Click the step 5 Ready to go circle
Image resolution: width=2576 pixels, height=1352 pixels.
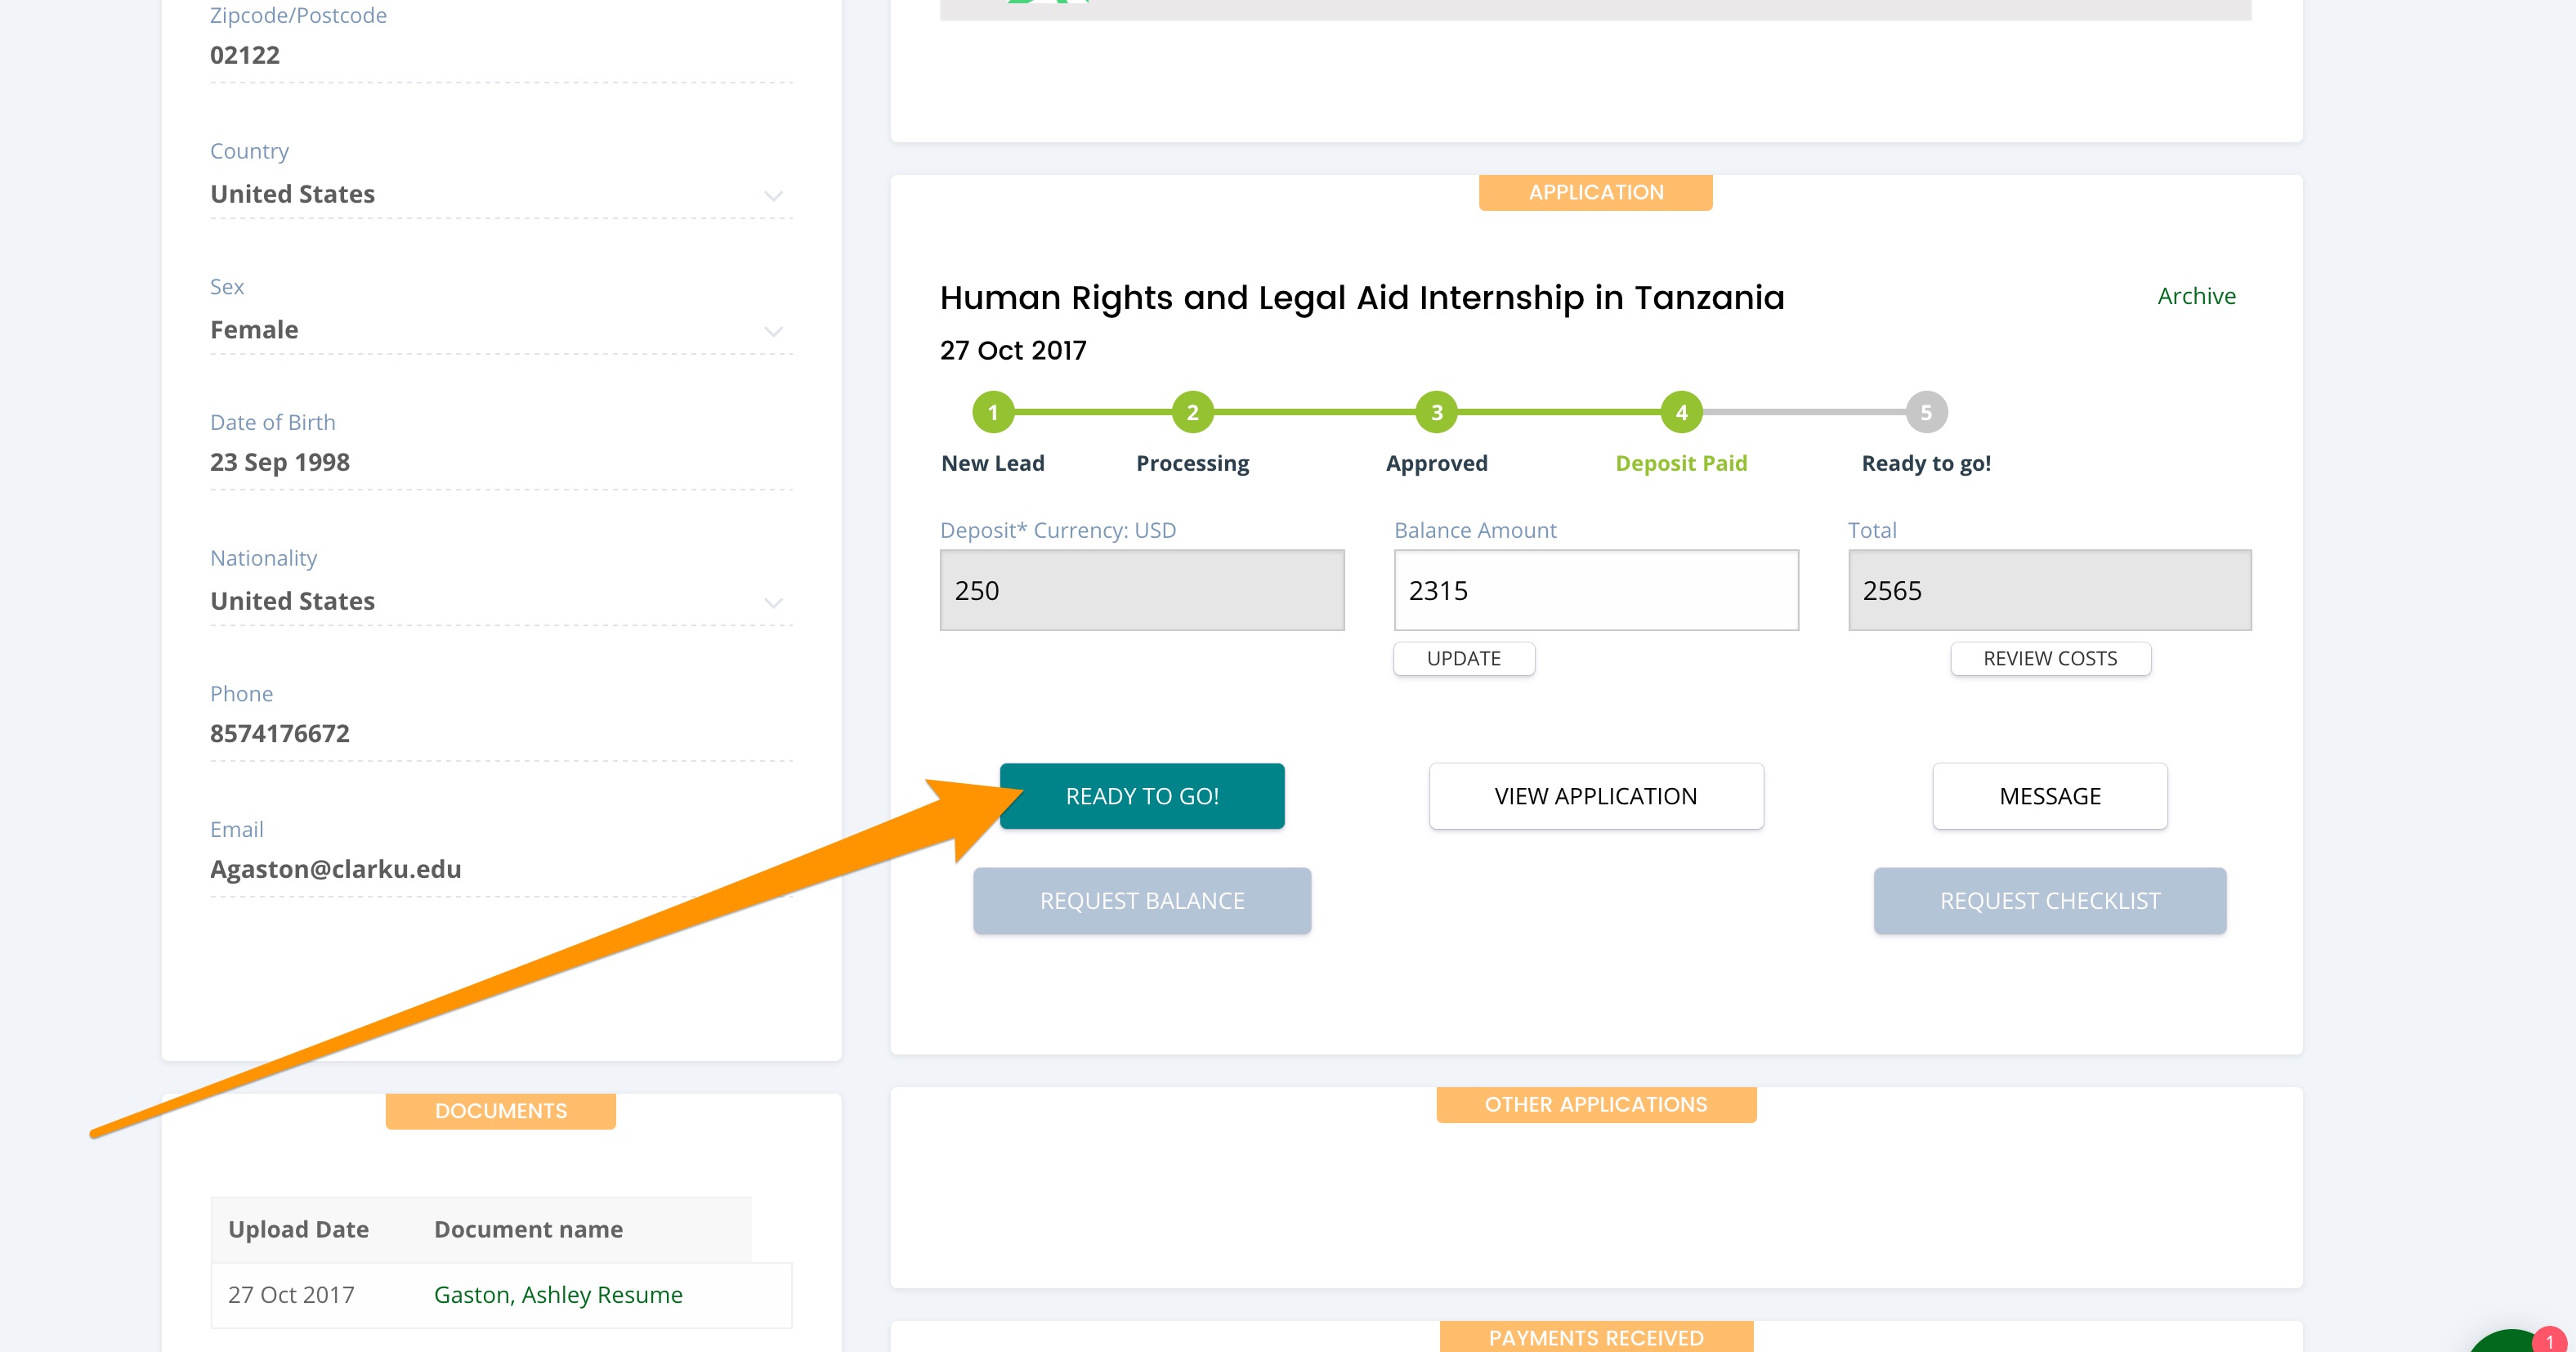pos(1926,412)
